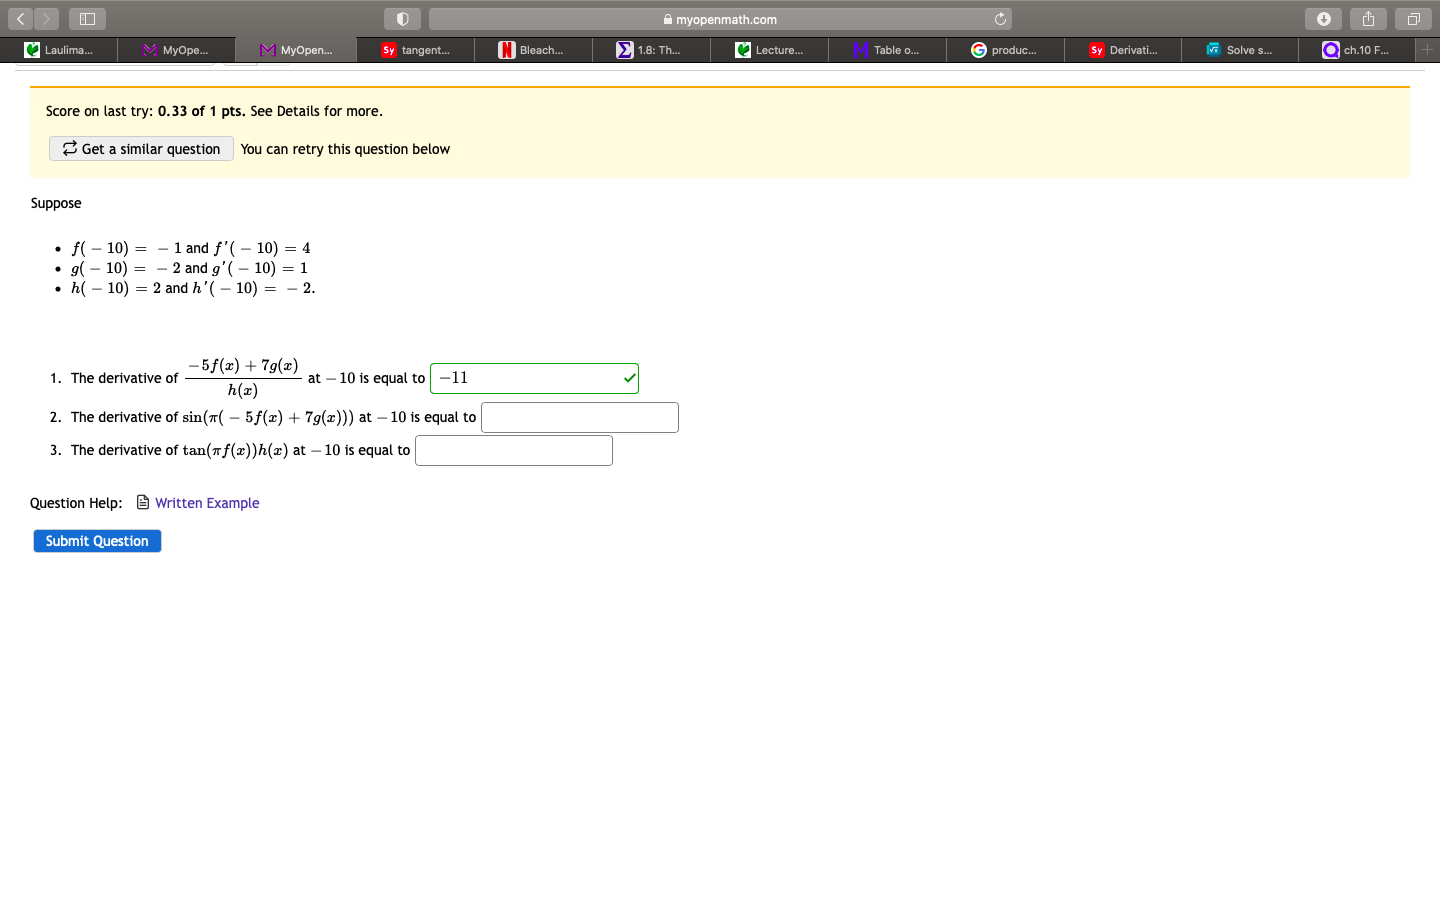
Task: Open the Solve s... tab
Action: [x=1240, y=50]
